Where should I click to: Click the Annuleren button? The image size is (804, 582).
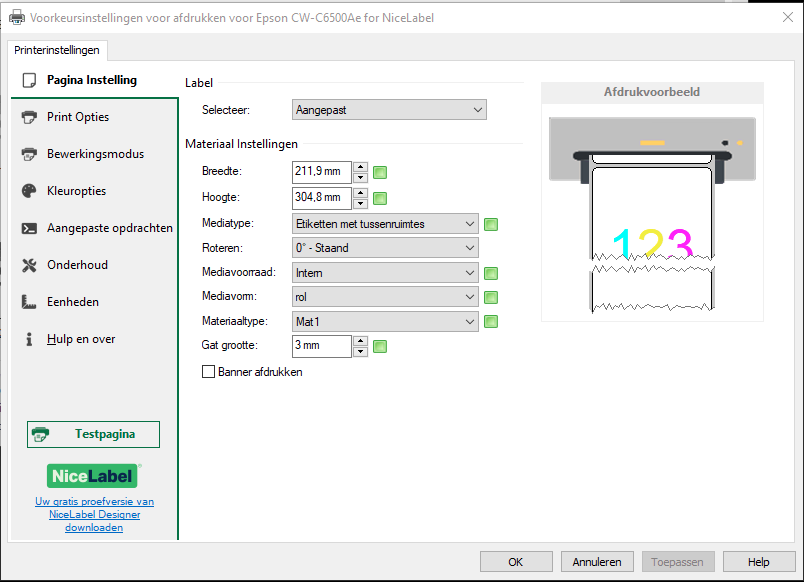coord(597,562)
